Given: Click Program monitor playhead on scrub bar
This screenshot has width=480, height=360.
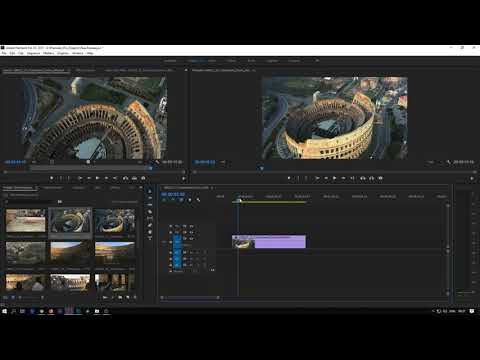Looking at the screenshot, I should coord(262,168).
